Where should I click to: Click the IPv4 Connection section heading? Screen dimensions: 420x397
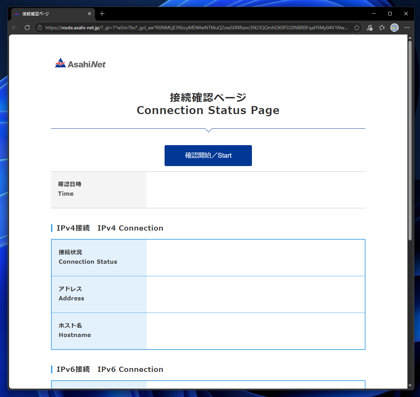point(110,228)
